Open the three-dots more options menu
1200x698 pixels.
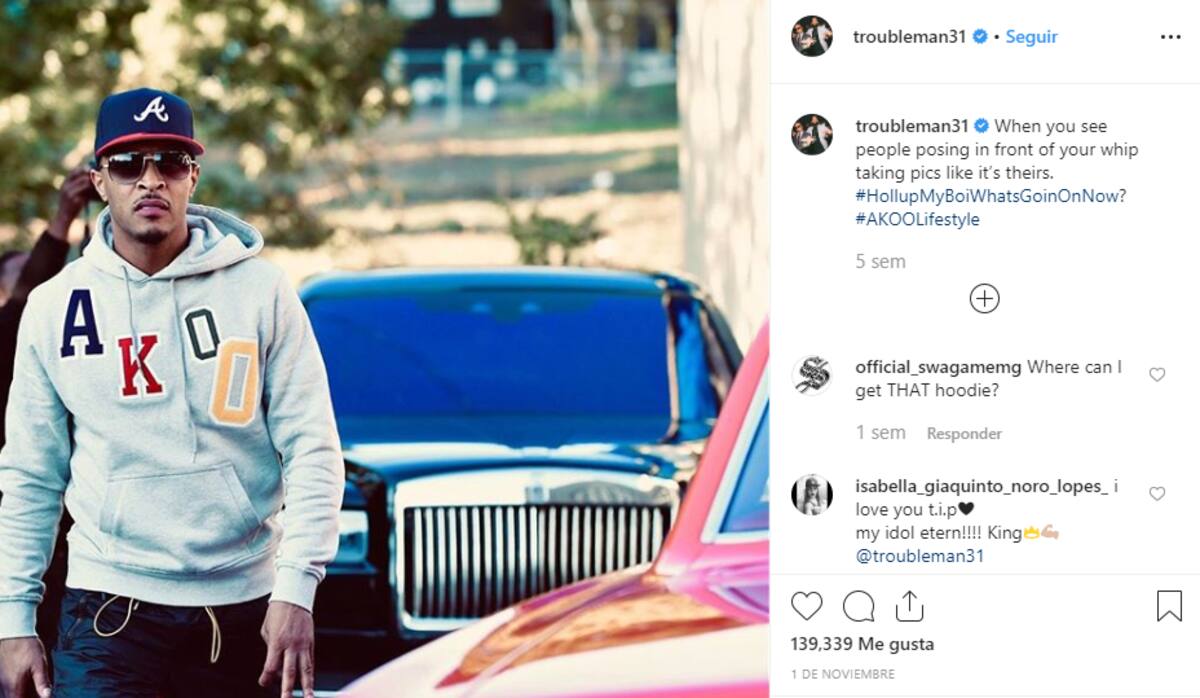[x=1170, y=37]
